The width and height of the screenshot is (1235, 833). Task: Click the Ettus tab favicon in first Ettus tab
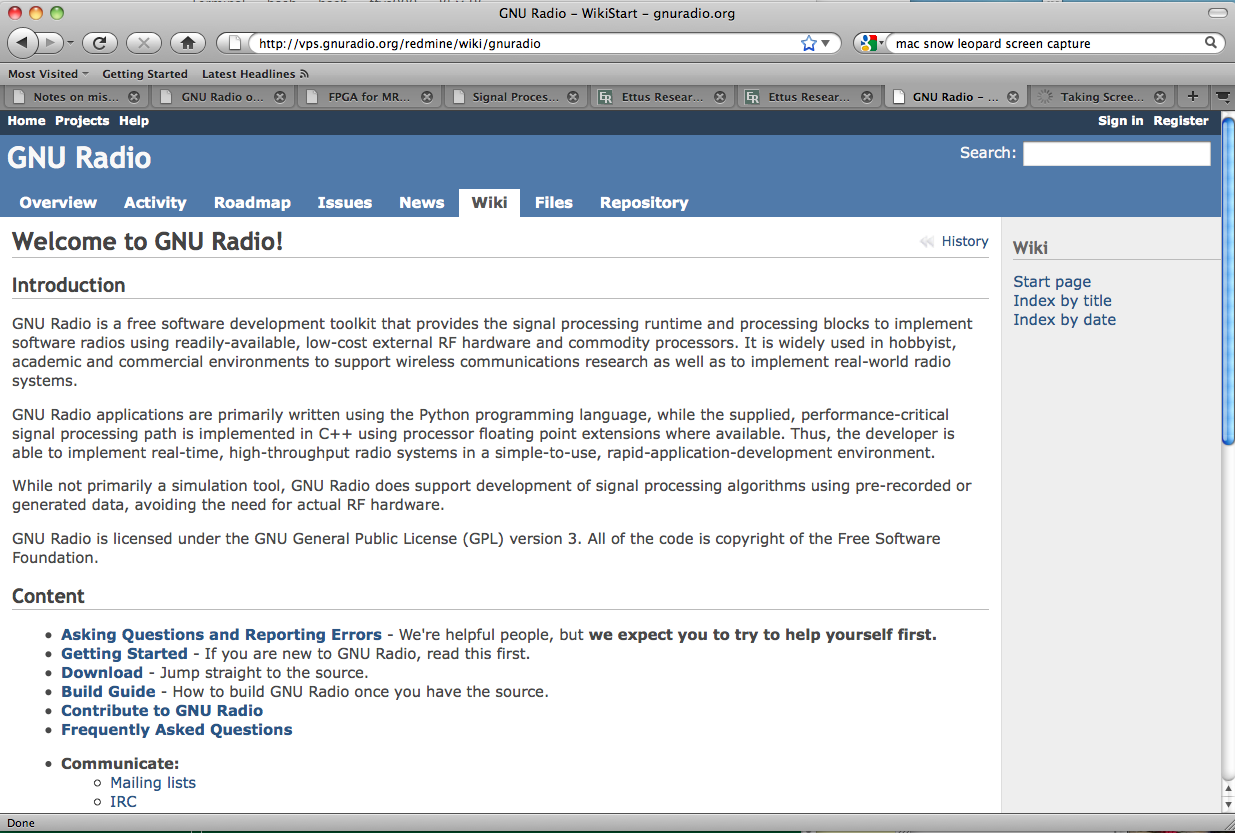[605, 97]
